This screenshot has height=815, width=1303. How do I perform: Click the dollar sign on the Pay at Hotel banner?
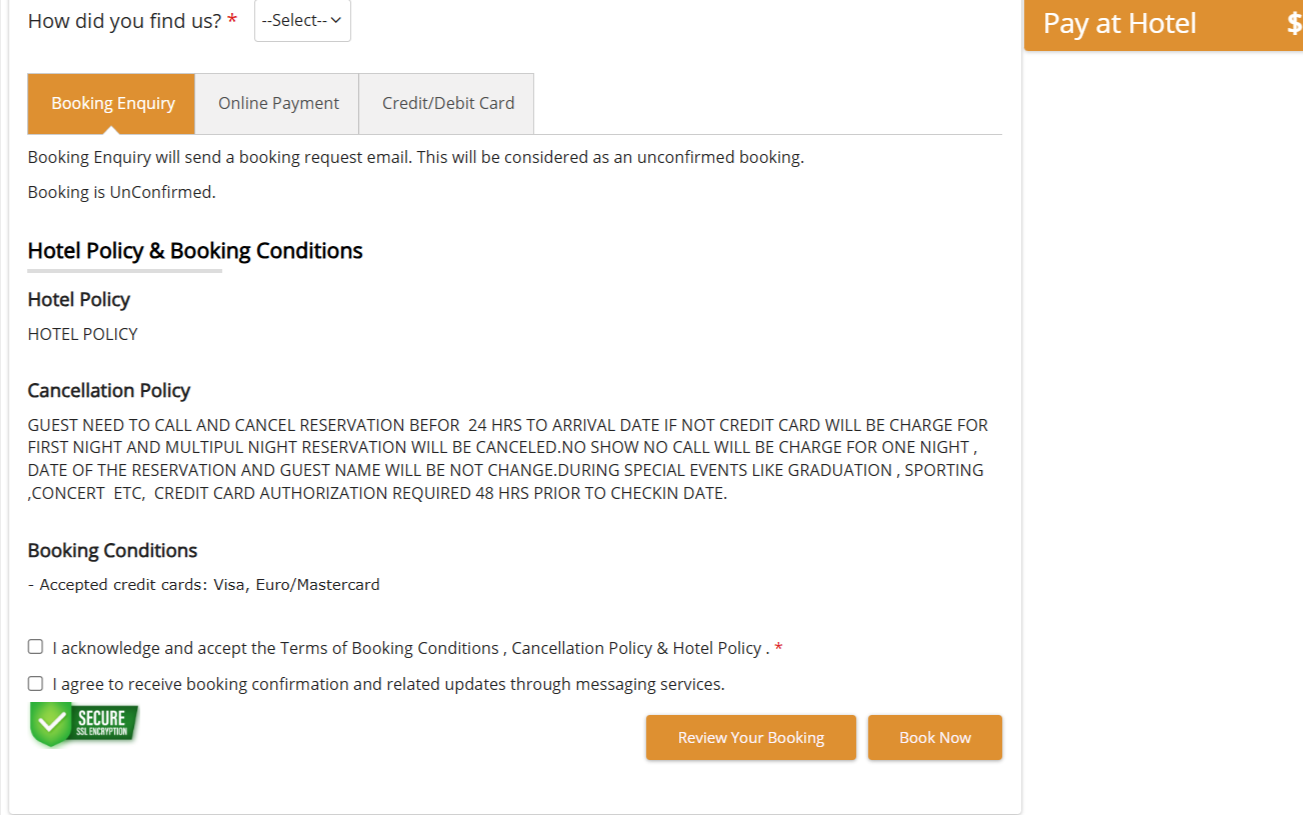(x=1294, y=24)
